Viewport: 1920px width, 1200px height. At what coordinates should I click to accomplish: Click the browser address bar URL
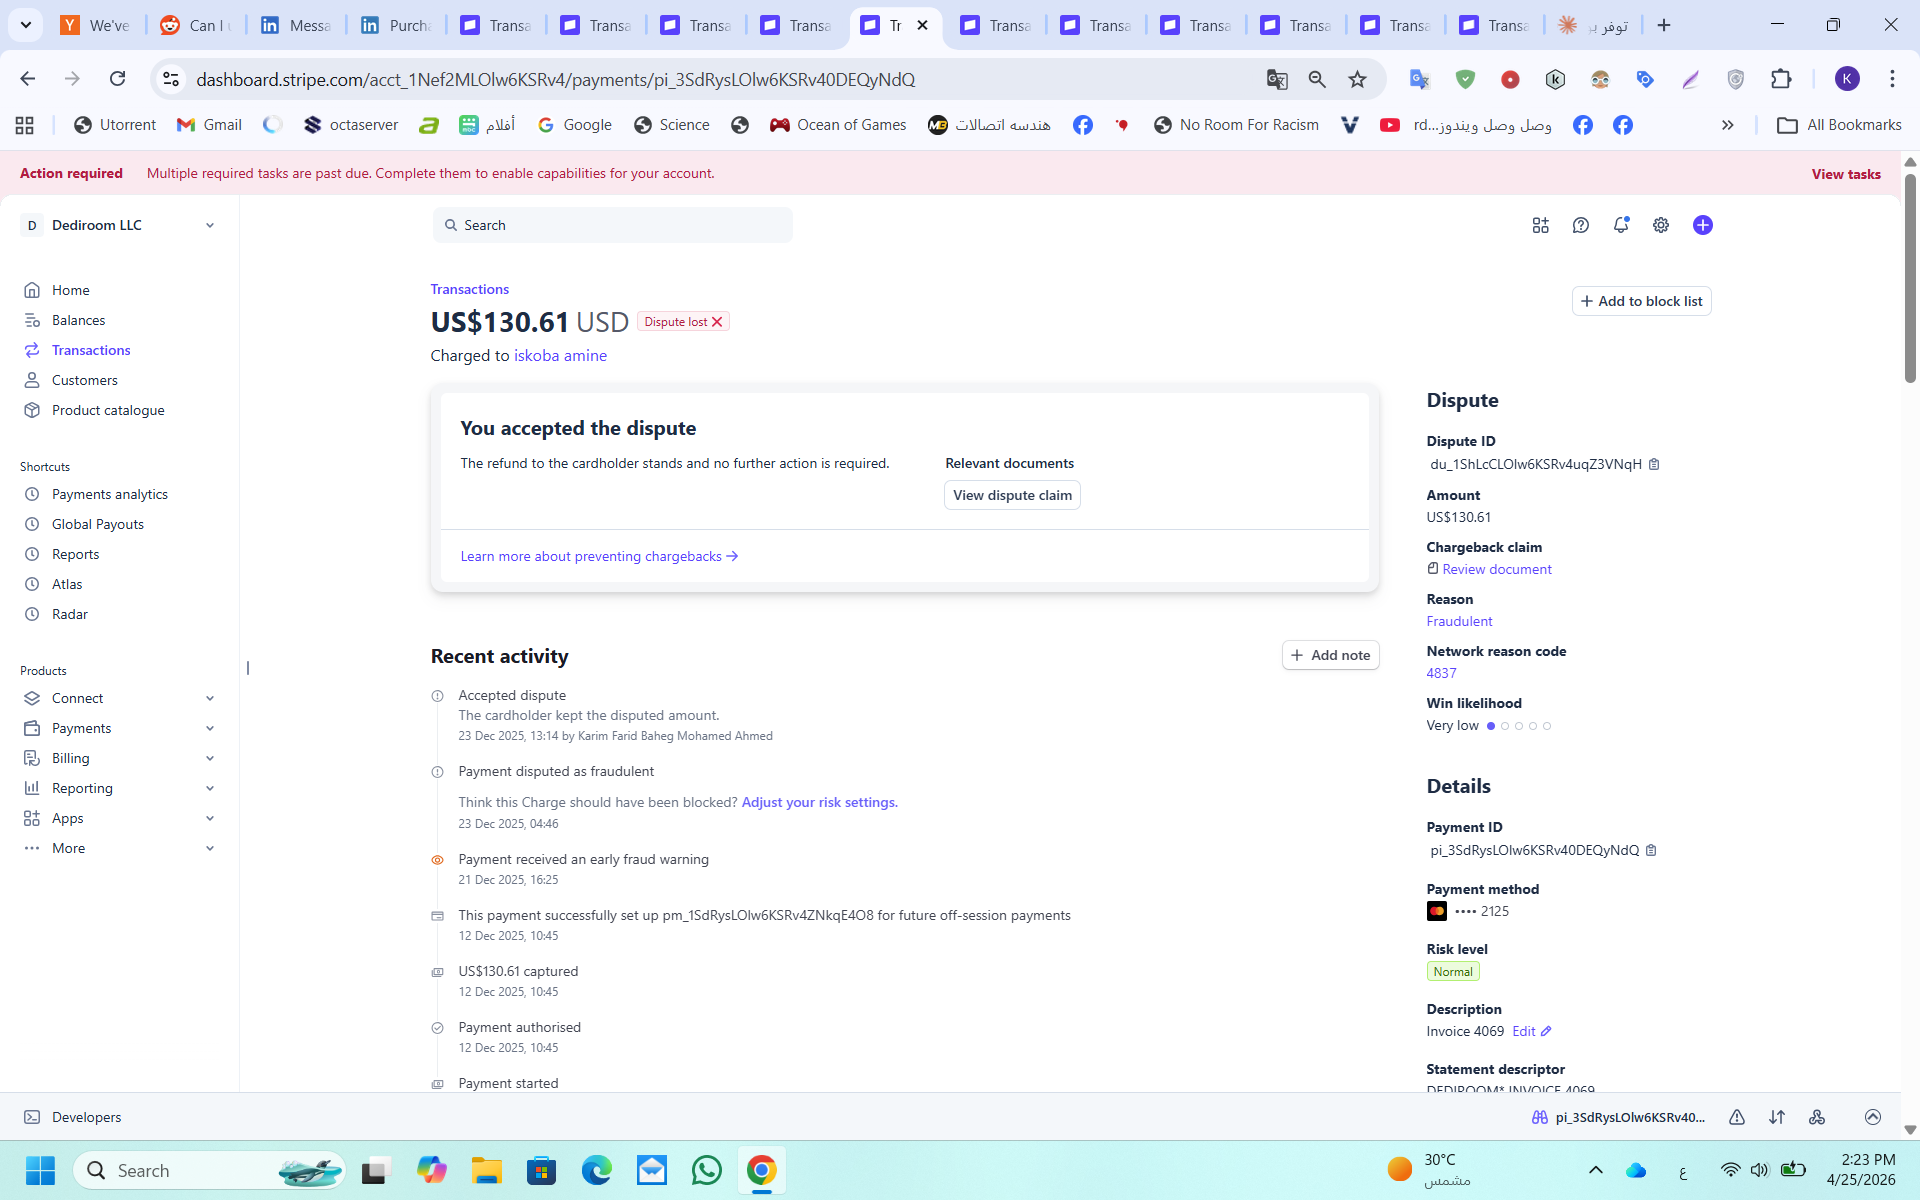555,79
